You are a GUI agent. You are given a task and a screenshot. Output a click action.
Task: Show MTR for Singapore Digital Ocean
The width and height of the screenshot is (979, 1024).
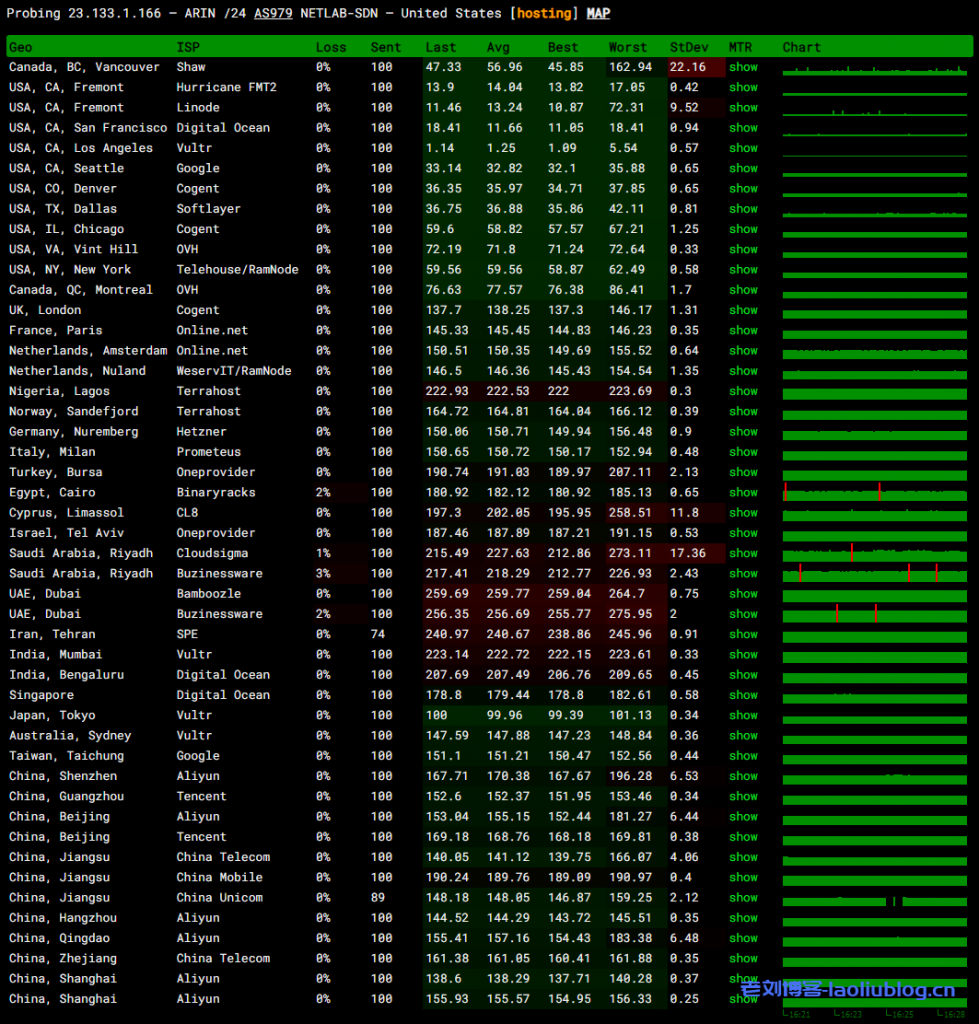[x=743, y=695]
